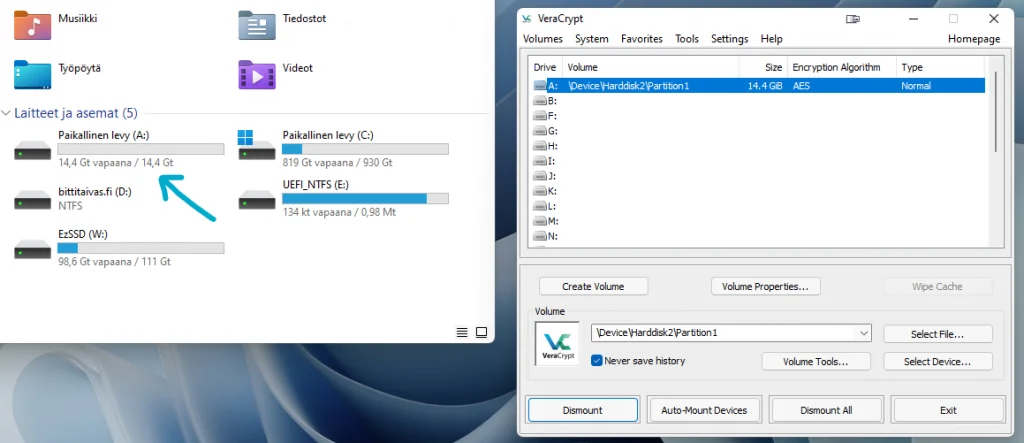The image size is (1024, 443).
Task: Open the Tiedostot folder icon
Action: point(257,25)
